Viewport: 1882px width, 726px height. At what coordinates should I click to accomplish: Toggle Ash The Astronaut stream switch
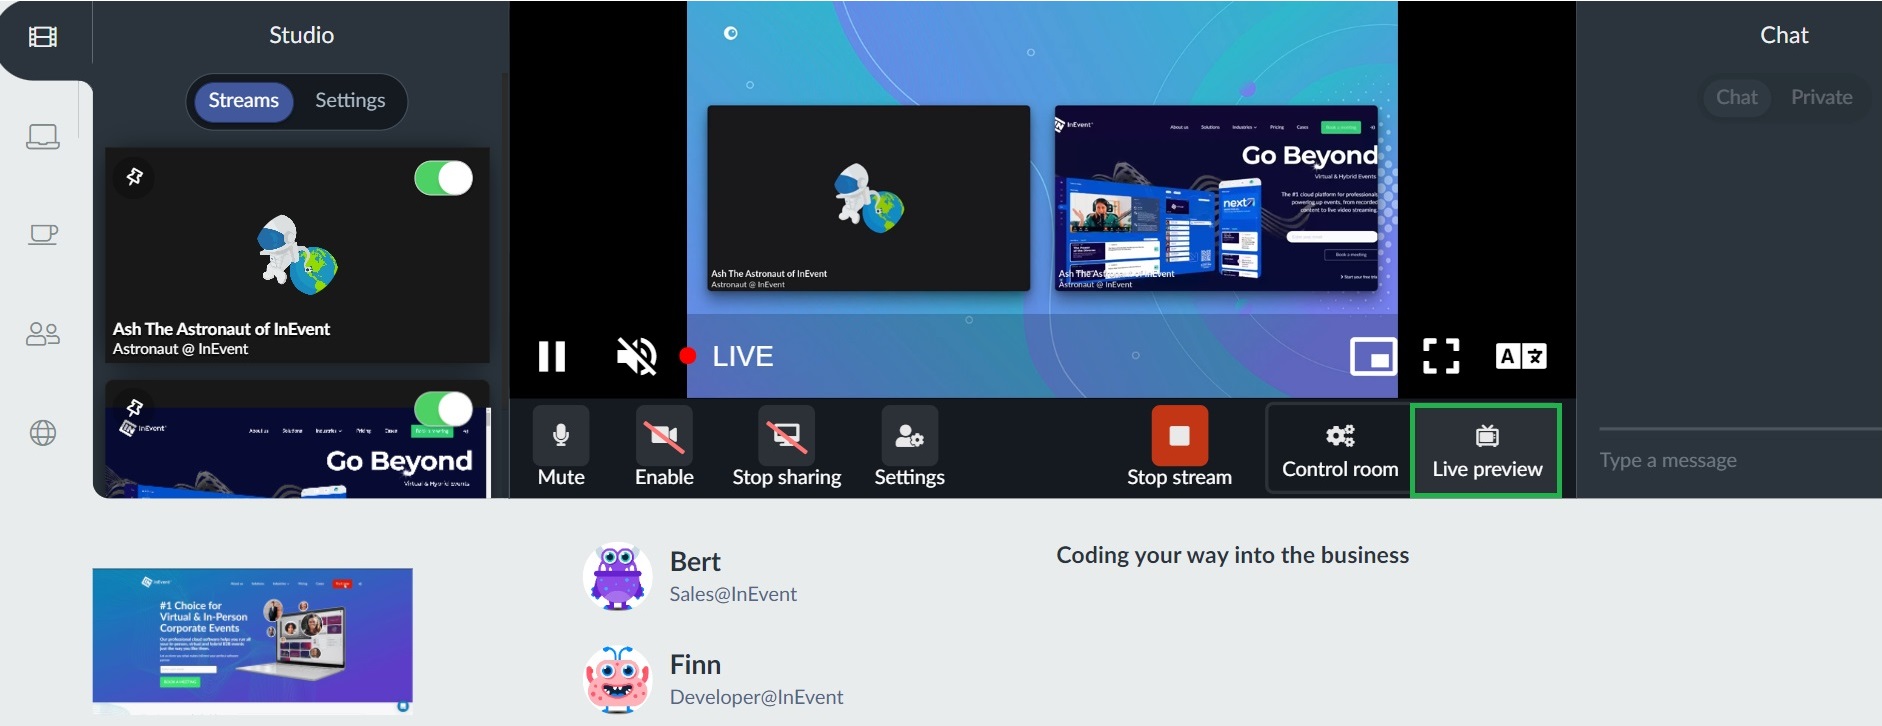pyautogui.click(x=443, y=178)
